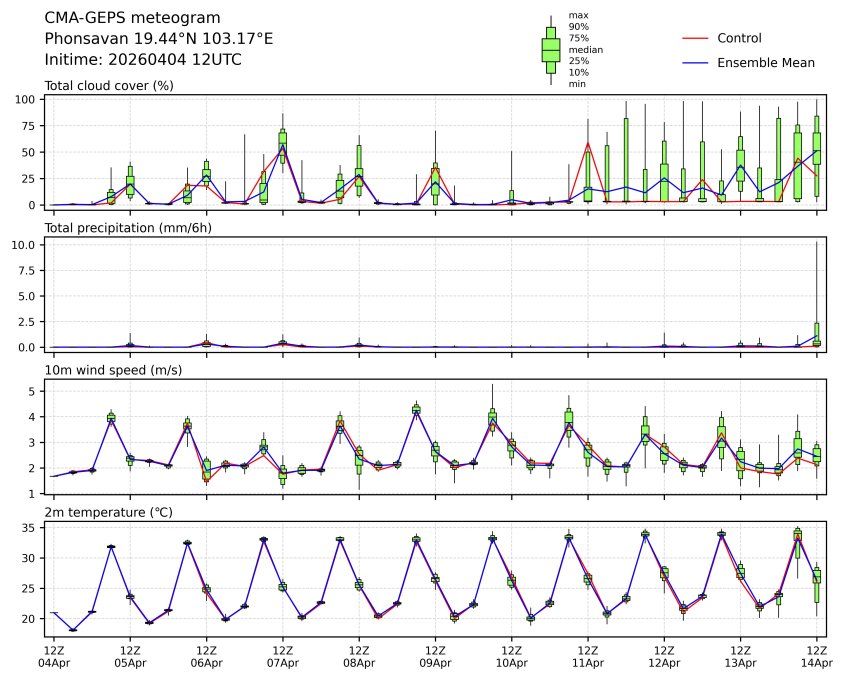Image resolution: width=844 pixels, height=680 pixels.
Task: Click the 10.0 y-axis label on precipitation
Action: click(25, 245)
